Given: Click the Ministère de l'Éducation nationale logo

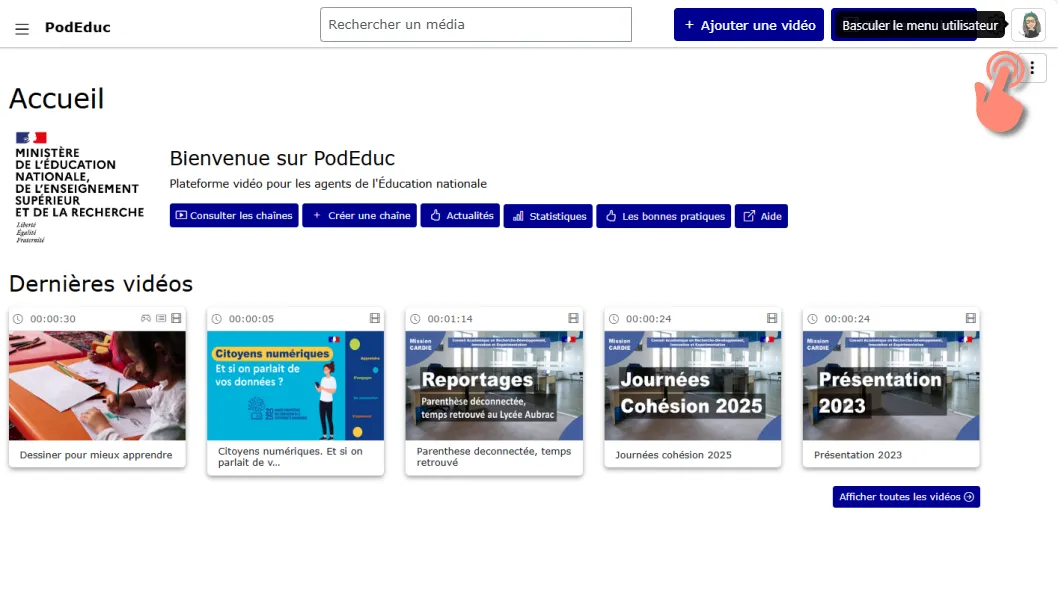Looking at the screenshot, I should click(x=80, y=187).
